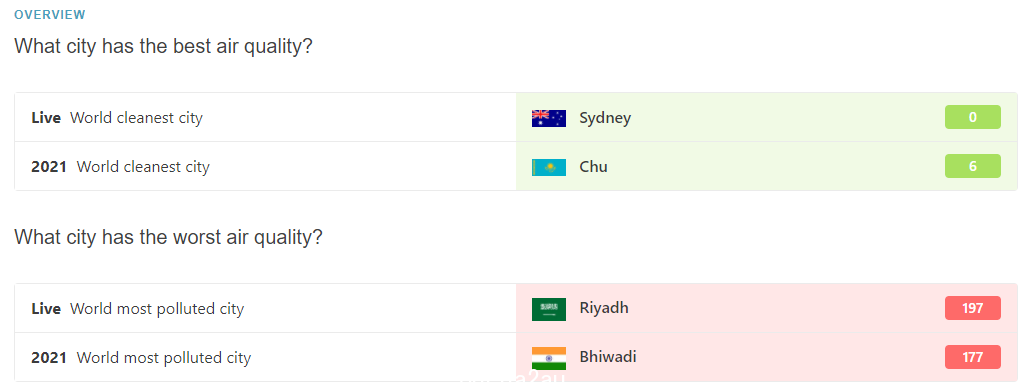Click the bold Live label in polluted row
This screenshot has height=391, width=1025.
click(x=46, y=309)
